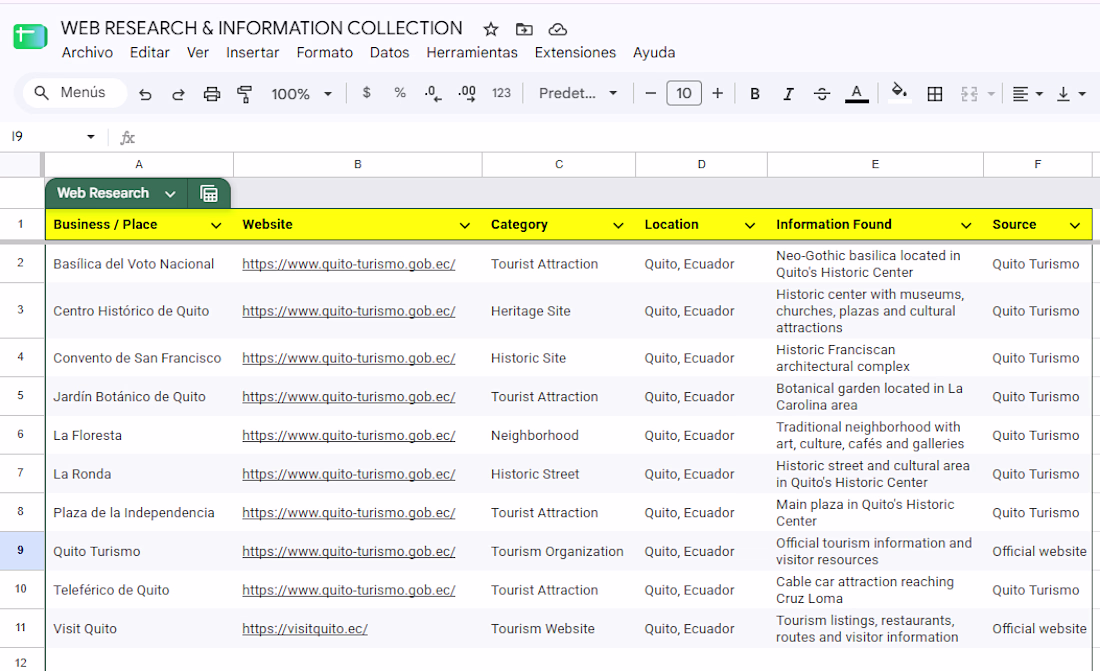Open website link in La Ronda row
The image size is (1100, 671).
click(349, 474)
